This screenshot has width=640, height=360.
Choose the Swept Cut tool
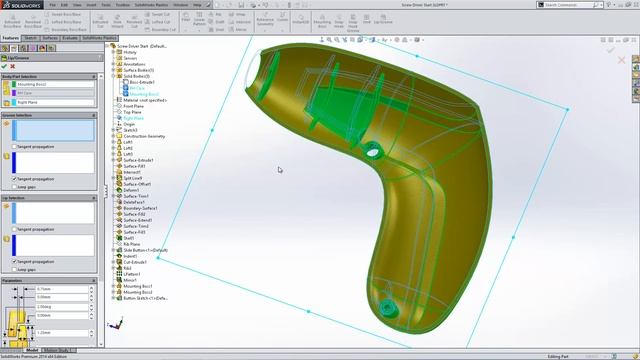(158, 14)
